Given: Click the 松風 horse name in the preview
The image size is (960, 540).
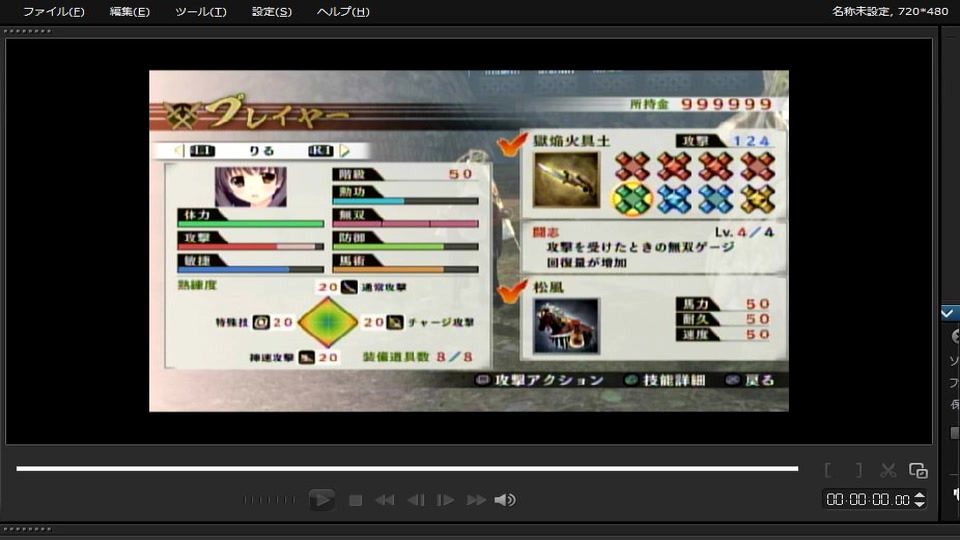Looking at the screenshot, I should click(549, 287).
